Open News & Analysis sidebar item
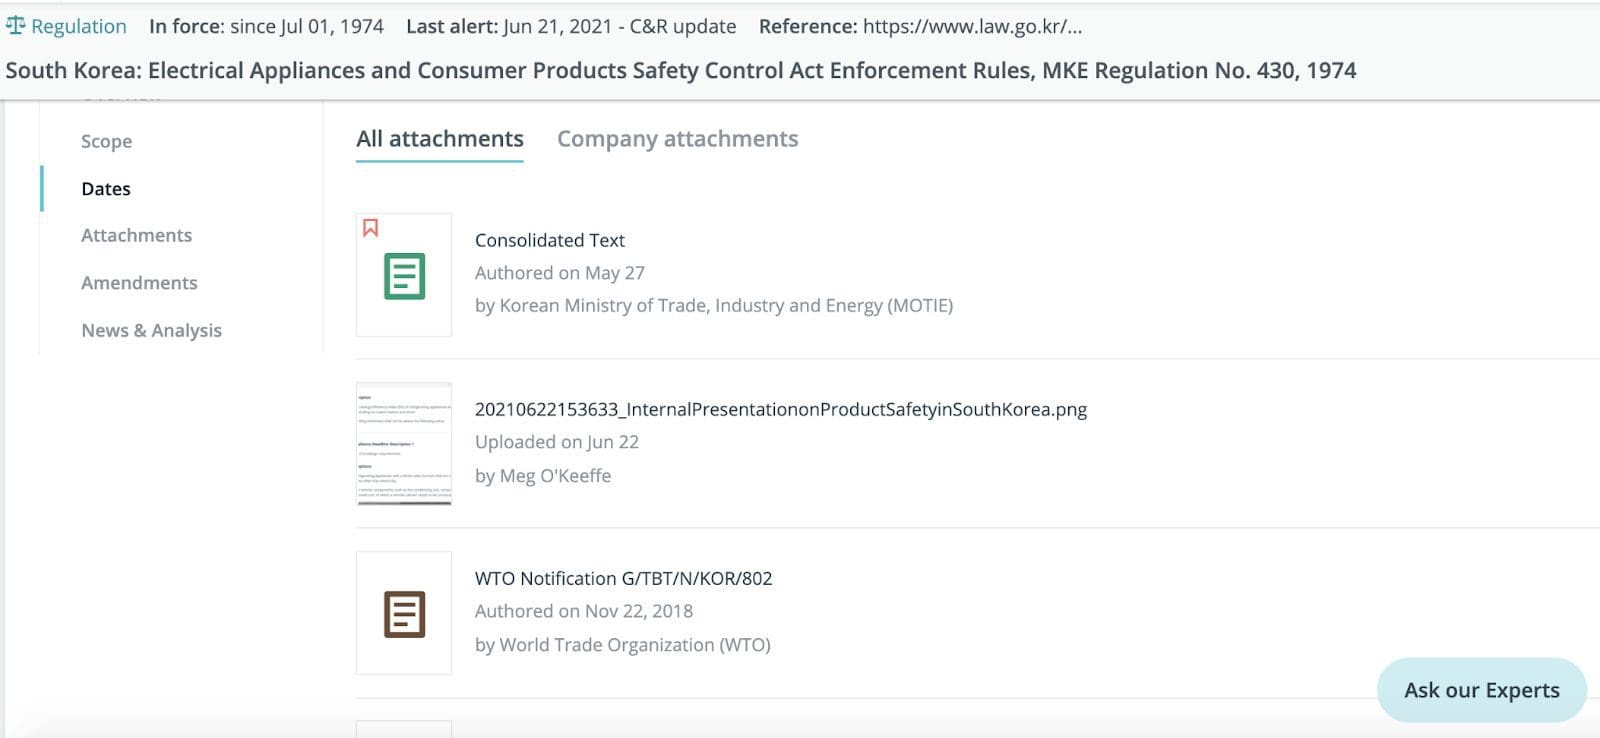Viewport: 1600px width, 738px height. point(151,330)
